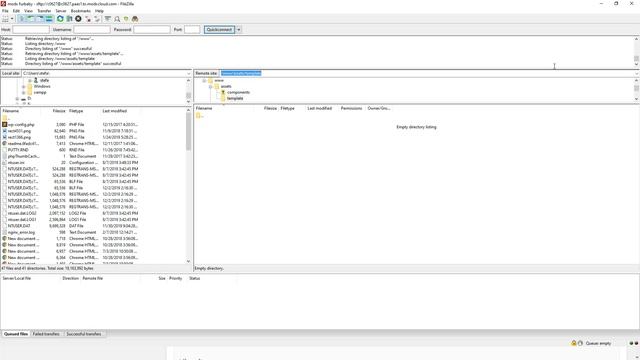Click the Quickconnect button
The image size is (640, 360).
[219, 29]
